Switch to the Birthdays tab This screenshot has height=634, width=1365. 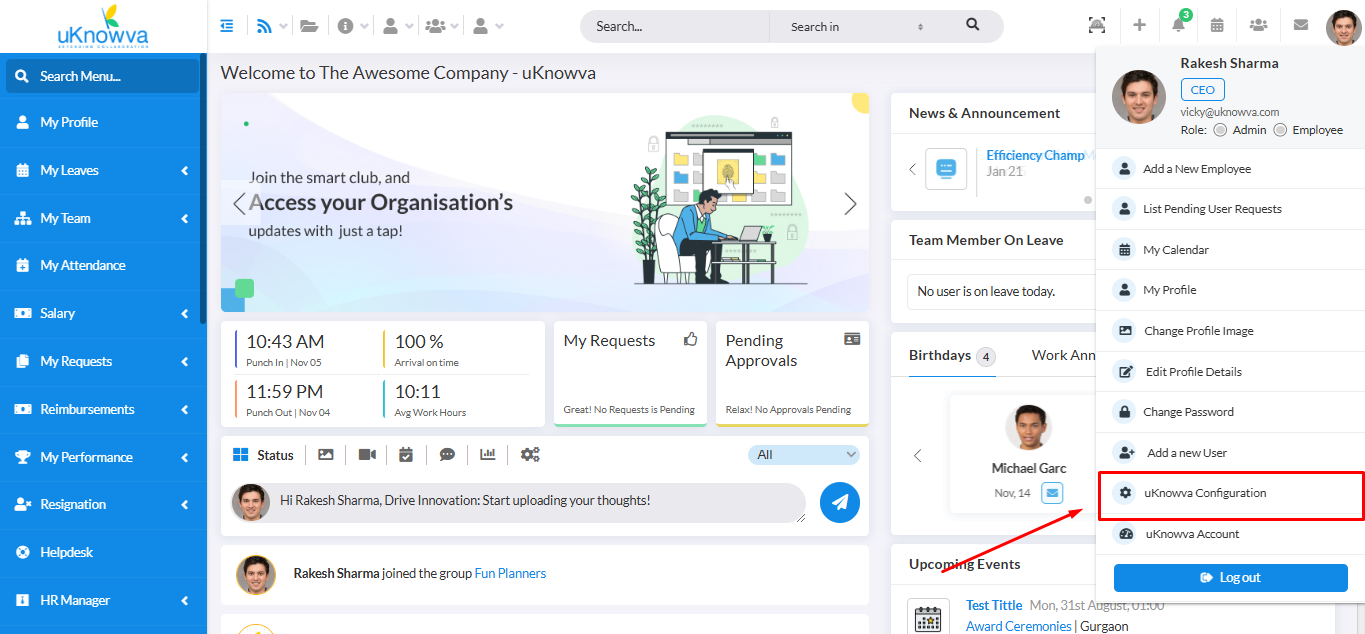point(951,356)
